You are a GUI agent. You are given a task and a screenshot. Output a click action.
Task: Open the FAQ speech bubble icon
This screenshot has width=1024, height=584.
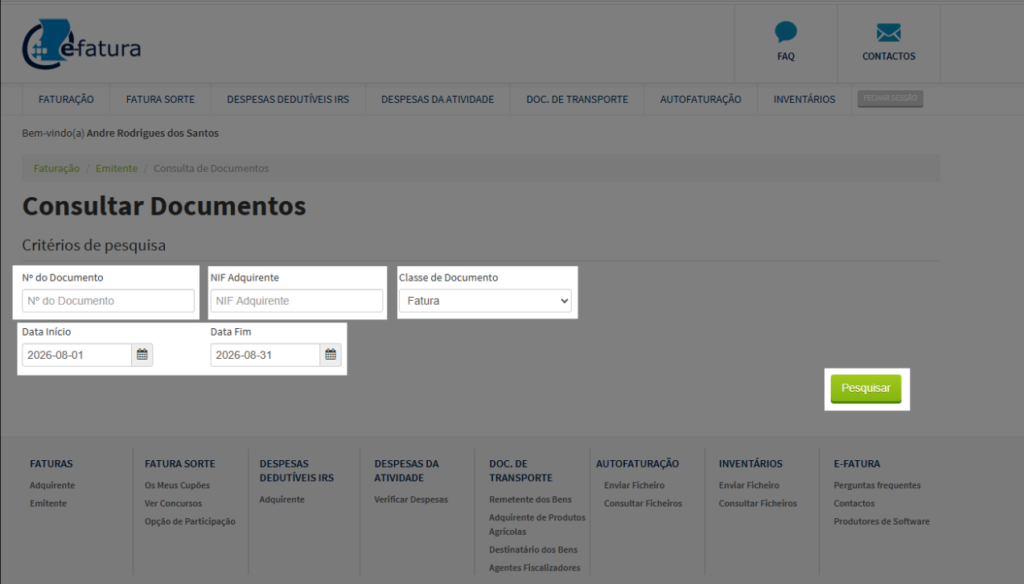[786, 33]
